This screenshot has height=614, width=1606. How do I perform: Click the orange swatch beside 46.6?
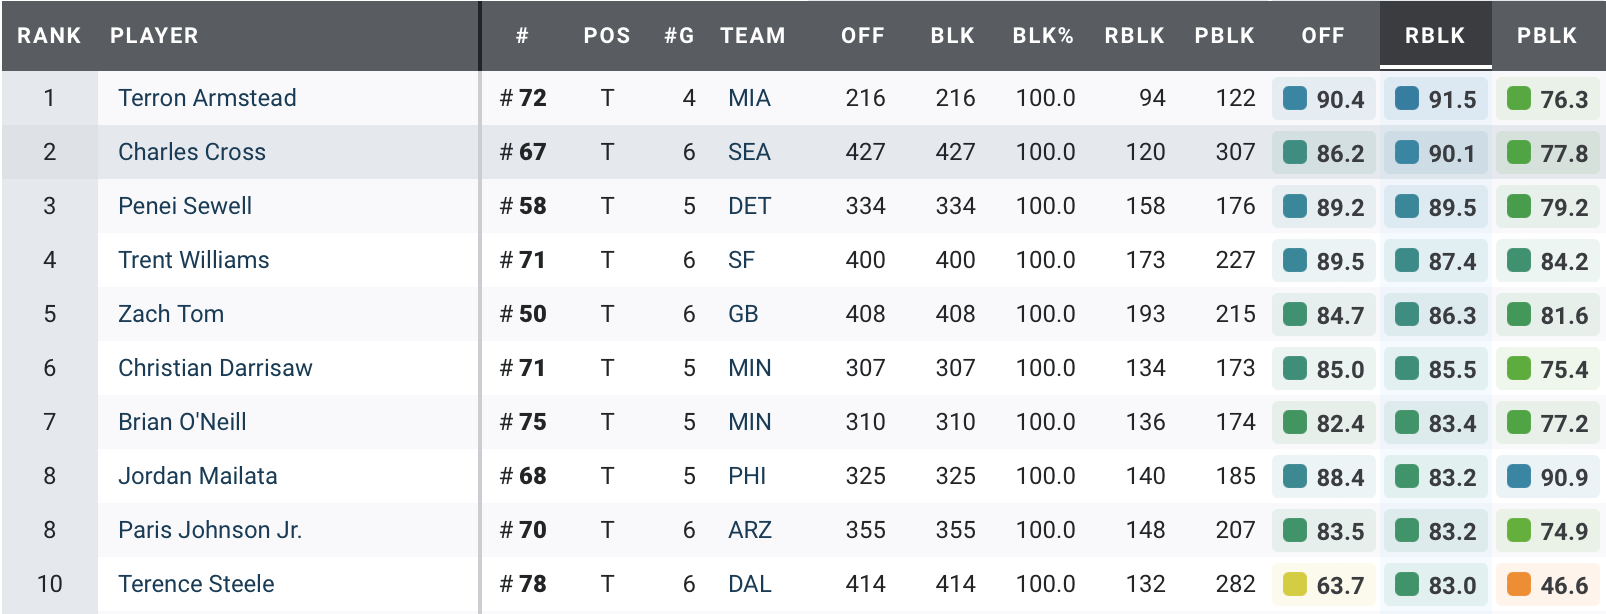click(1519, 584)
